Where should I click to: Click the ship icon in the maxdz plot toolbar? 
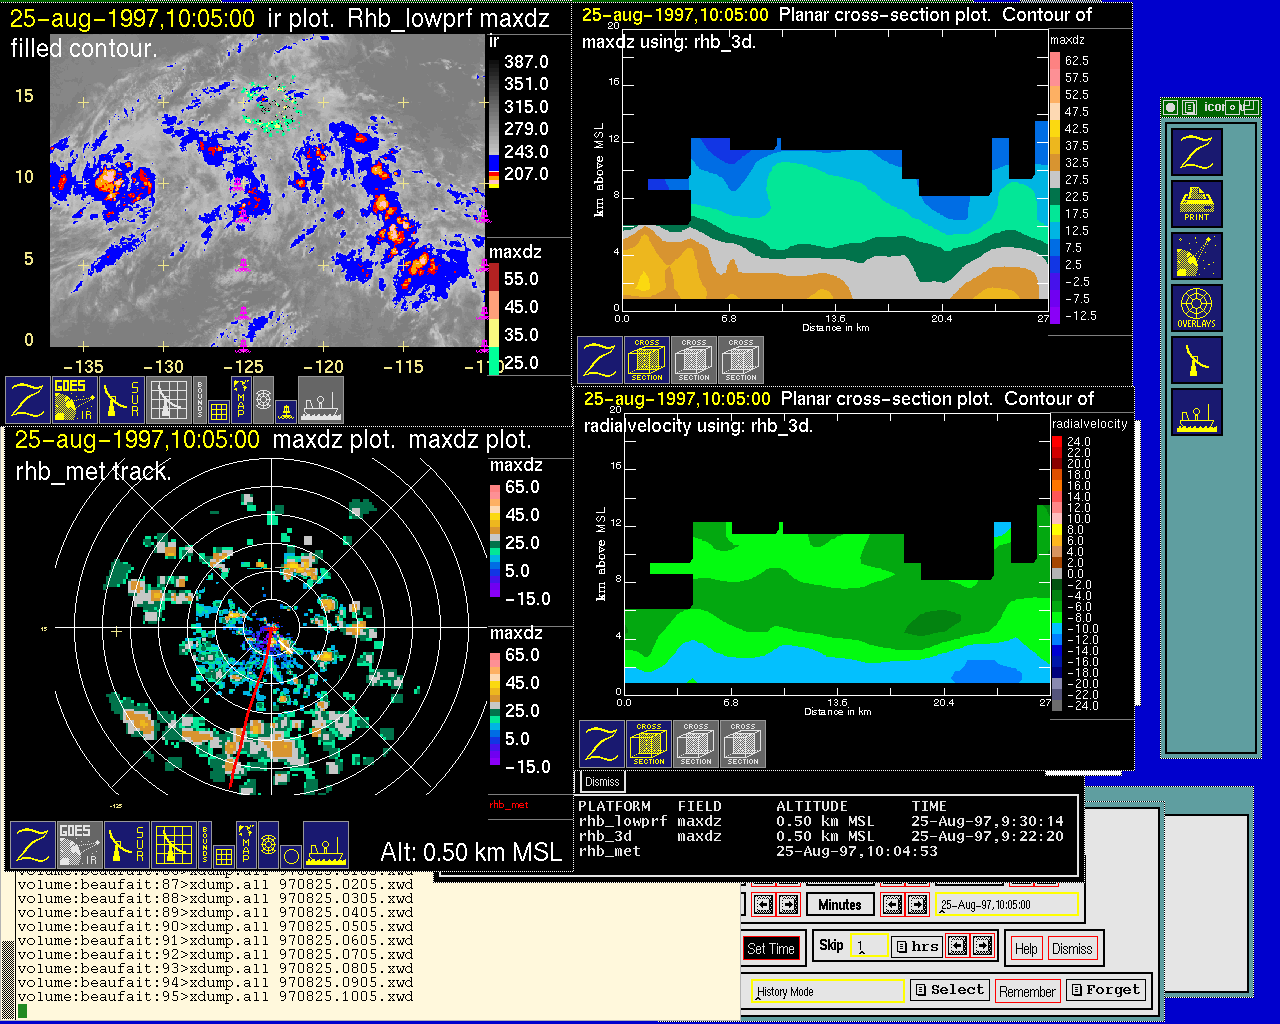[326, 845]
